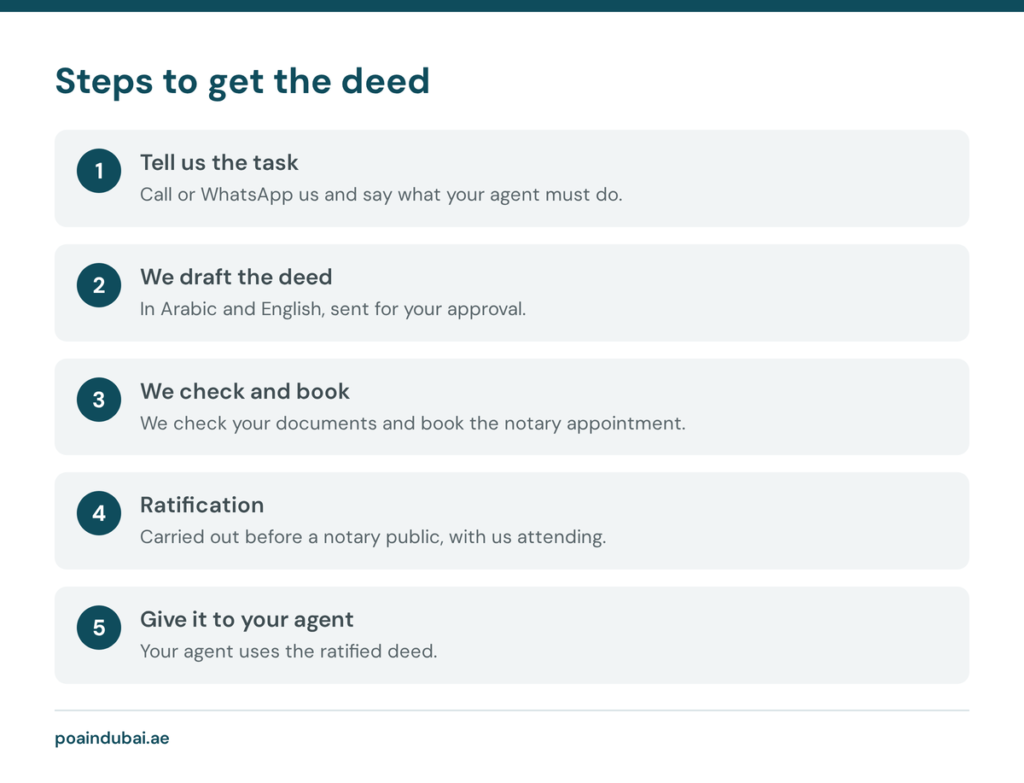Click the step 5 number badge
The width and height of the screenshot is (1024, 783).
pos(99,628)
